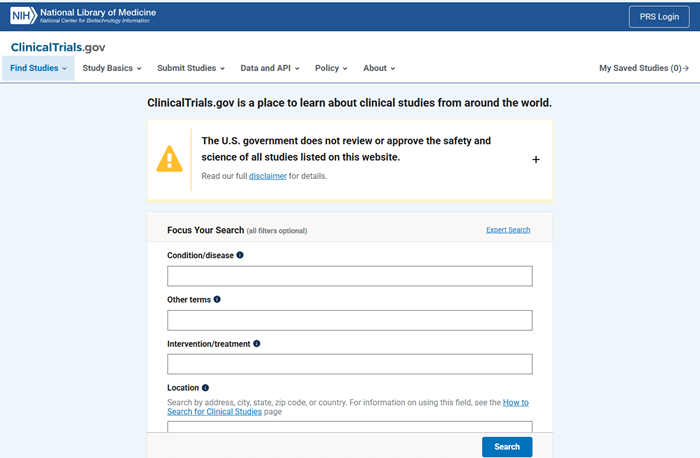Click the PRS Login button
700x458 pixels.
pyautogui.click(x=659, y=17)
